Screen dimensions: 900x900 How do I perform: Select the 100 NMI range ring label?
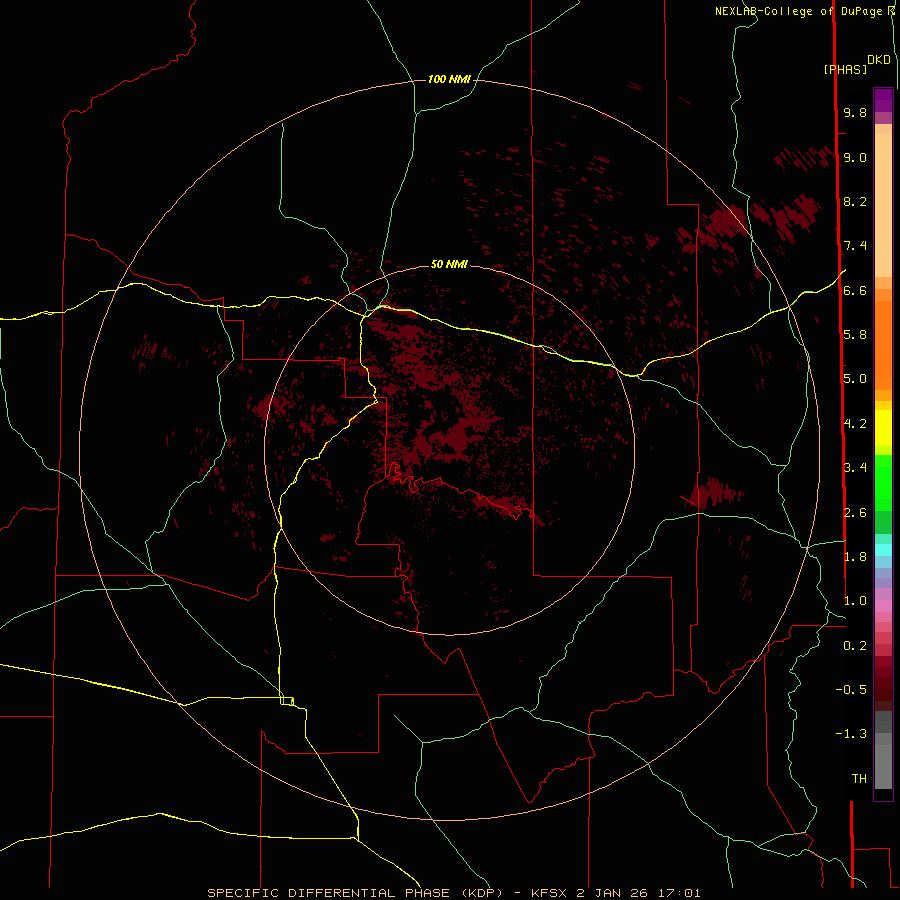coord(449,79)
